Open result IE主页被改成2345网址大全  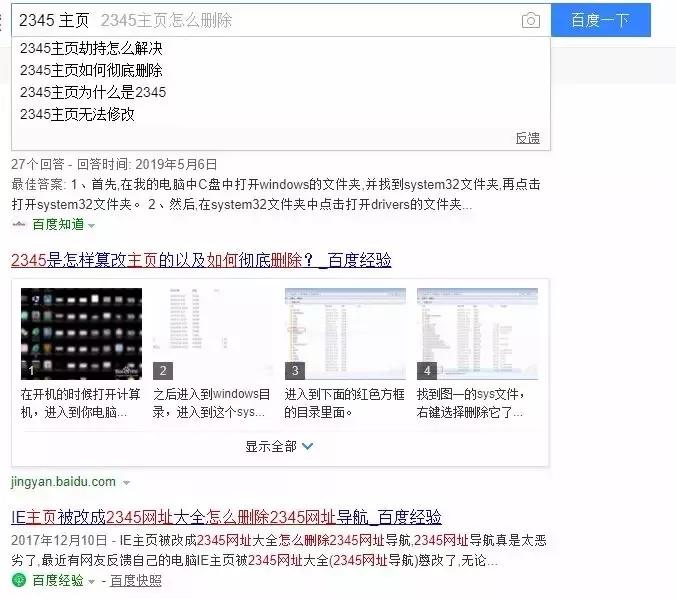click(x=225, y=517)
